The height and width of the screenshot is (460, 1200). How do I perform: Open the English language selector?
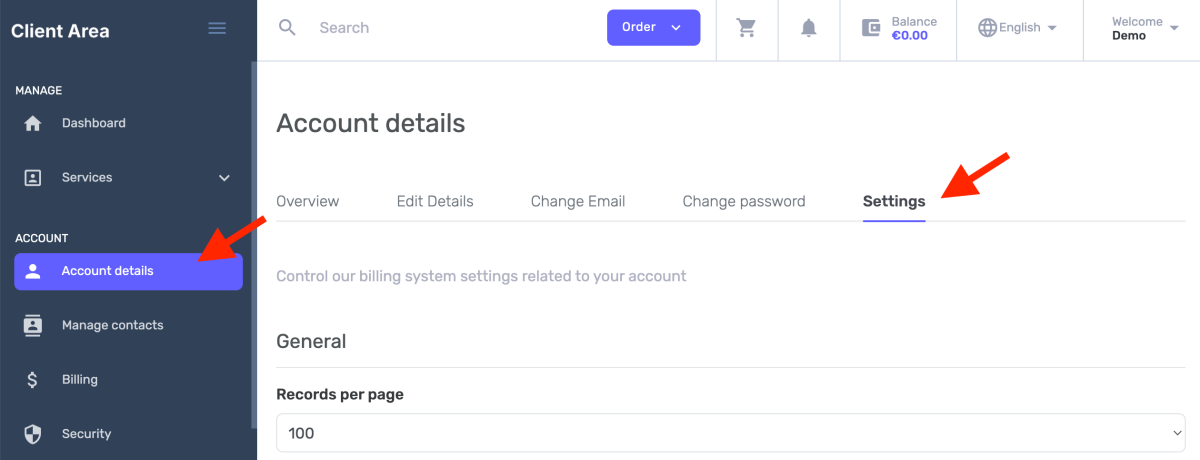click(1019, 28)
